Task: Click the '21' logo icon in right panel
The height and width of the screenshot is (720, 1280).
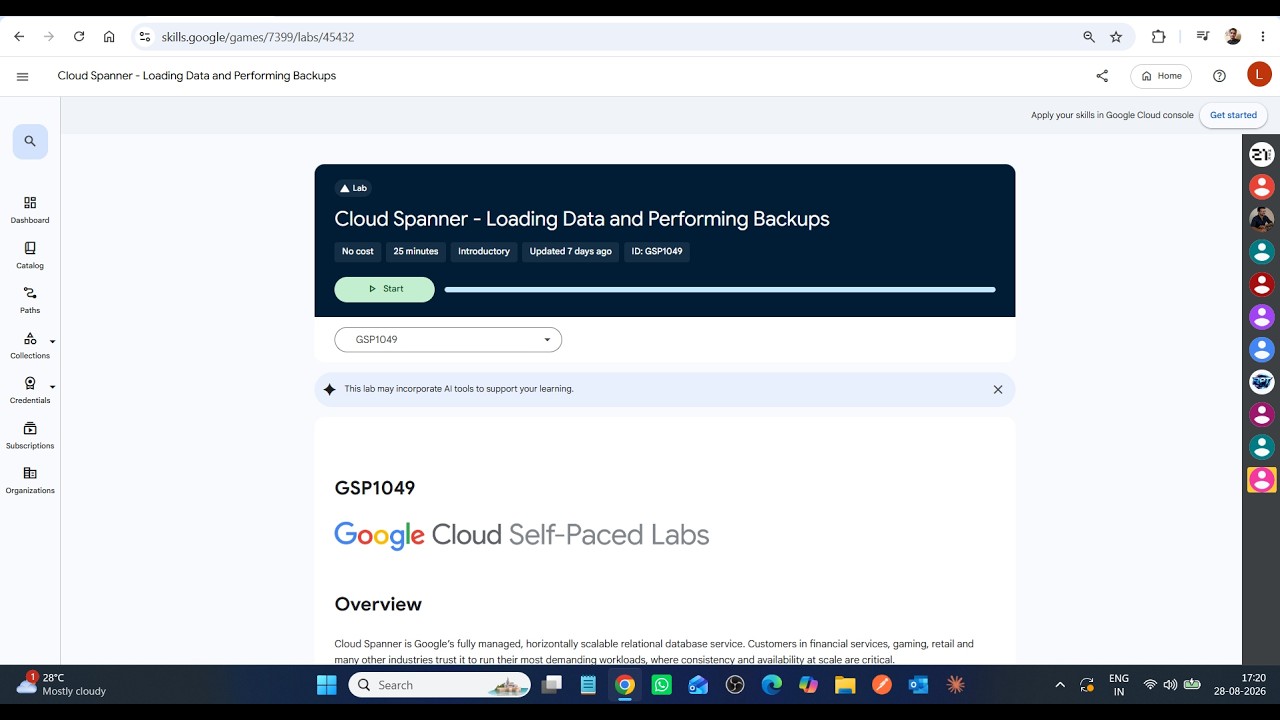Action: click(x=1262, y=154)
